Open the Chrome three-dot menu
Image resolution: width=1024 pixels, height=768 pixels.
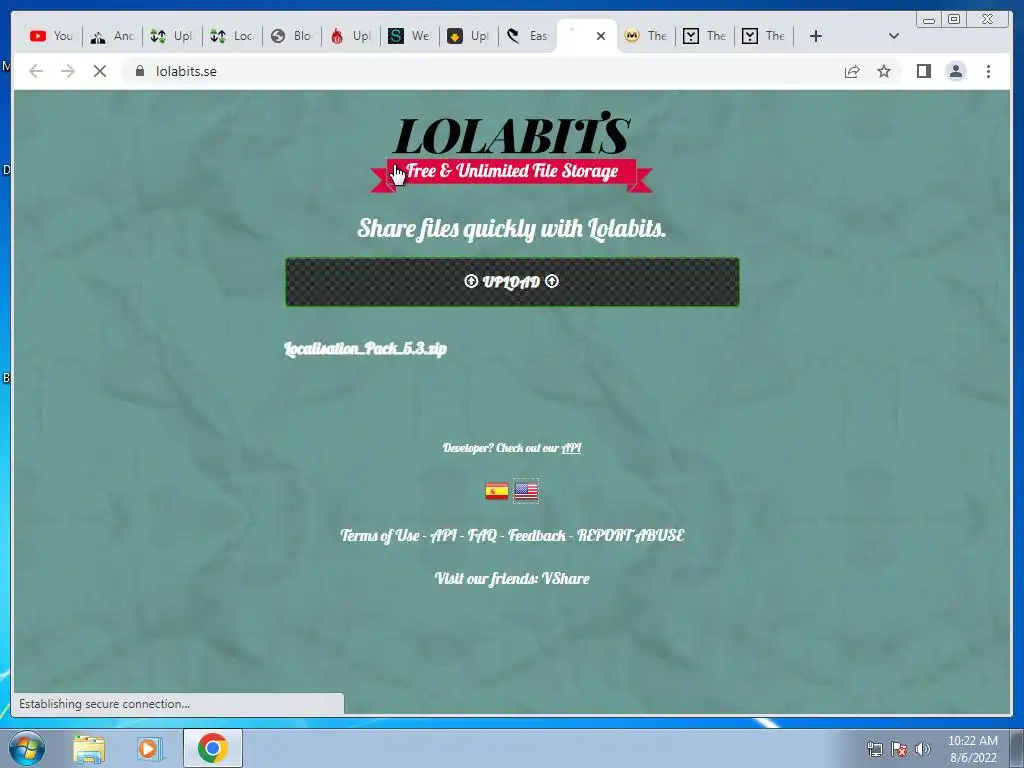[x=988, y=71]
